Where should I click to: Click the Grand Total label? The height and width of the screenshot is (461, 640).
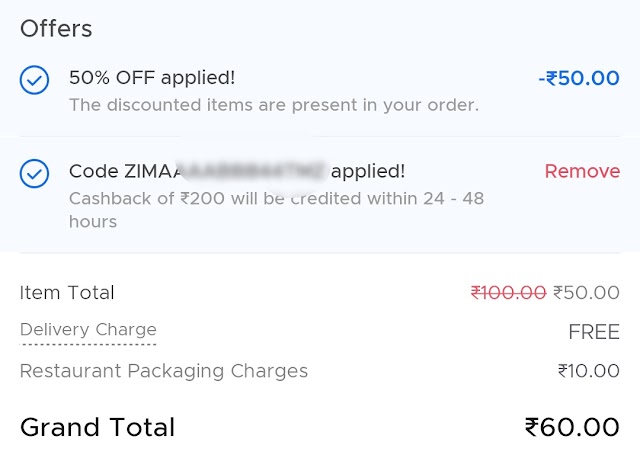pos(97,428)
